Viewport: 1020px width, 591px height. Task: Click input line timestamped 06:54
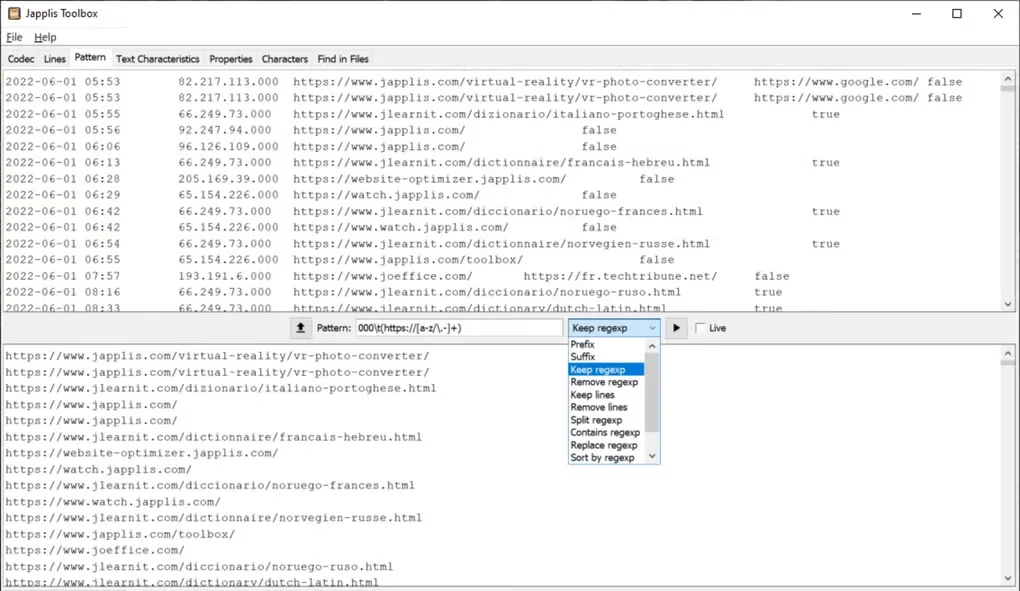tap(423, 244)
